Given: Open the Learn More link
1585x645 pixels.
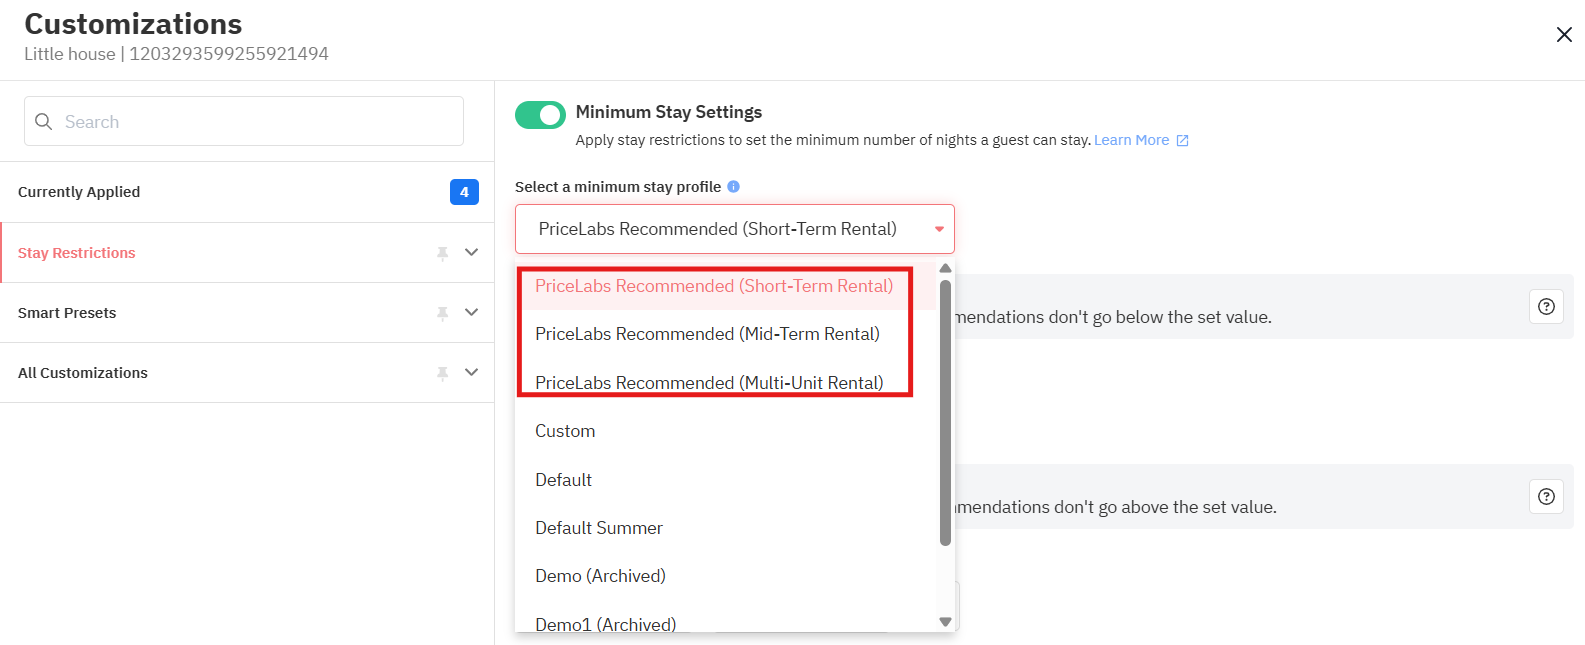Looking at the screenshot, I should point(1131,140).
